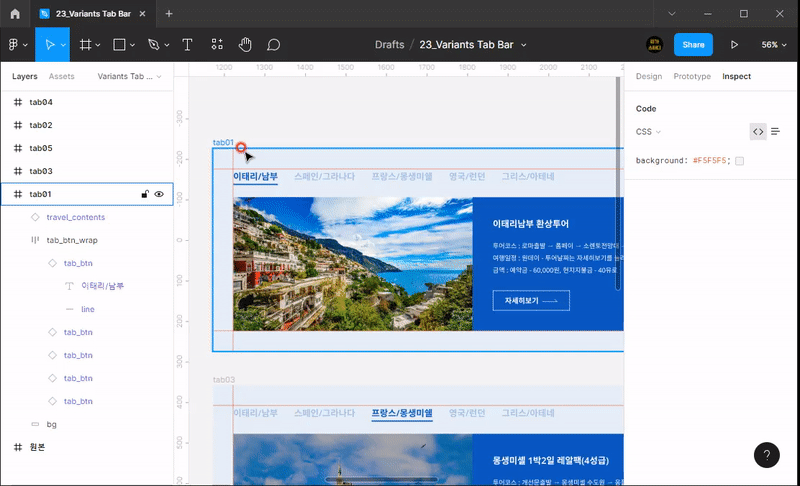Click the 그리스/아테네 tab in tab01 frame

(x=528, y=176)
